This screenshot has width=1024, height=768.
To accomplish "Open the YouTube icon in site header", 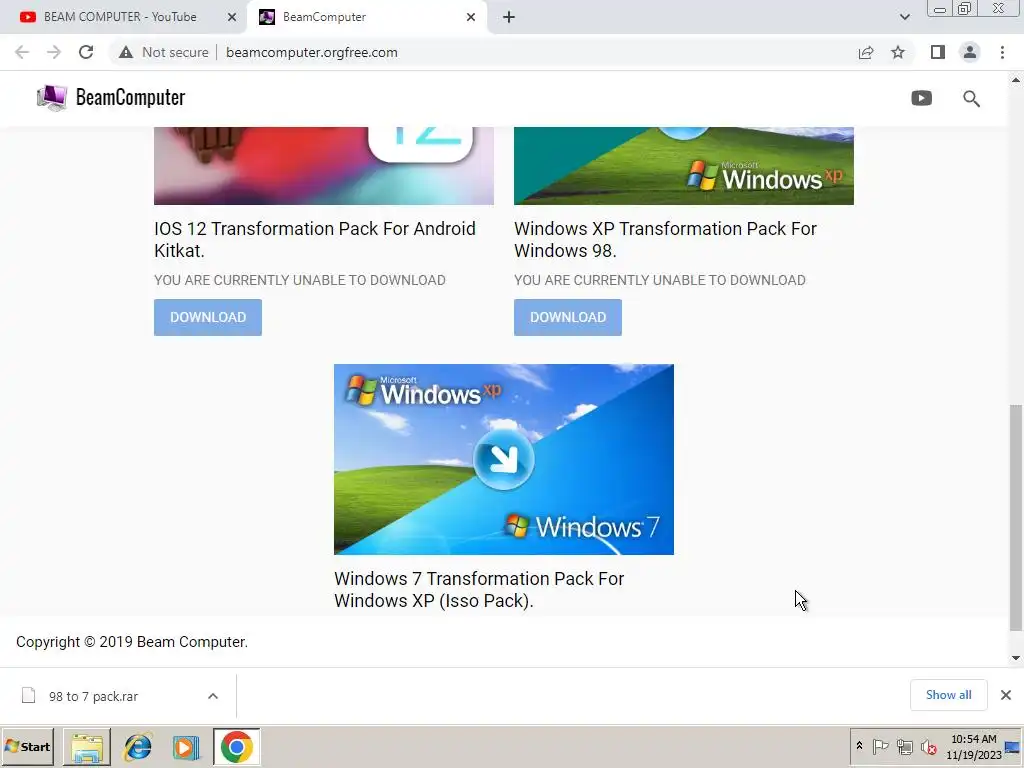I will click(921, 98).
